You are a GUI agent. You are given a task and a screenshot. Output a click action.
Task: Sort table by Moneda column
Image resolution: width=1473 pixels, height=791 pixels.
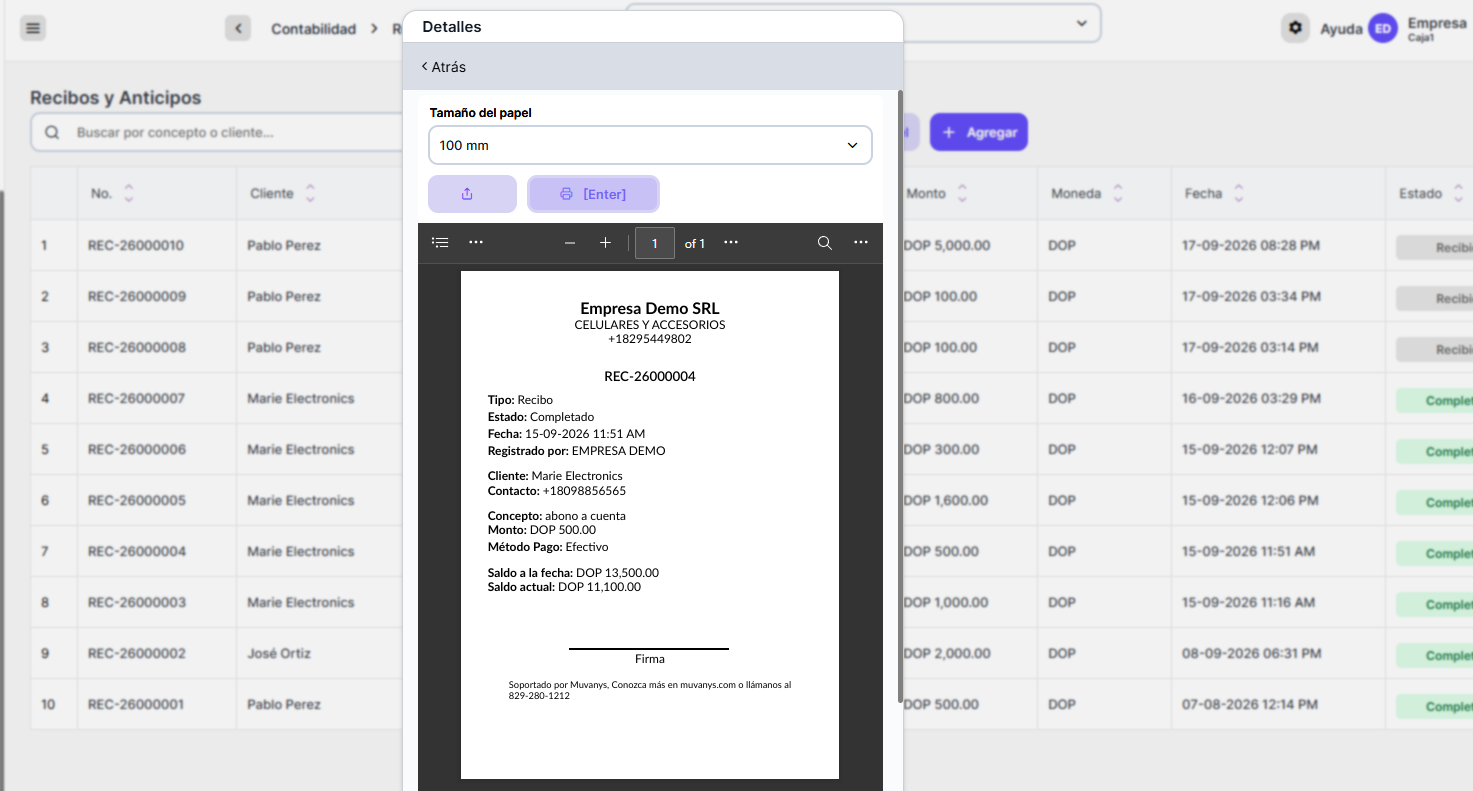coord(1118,194)
